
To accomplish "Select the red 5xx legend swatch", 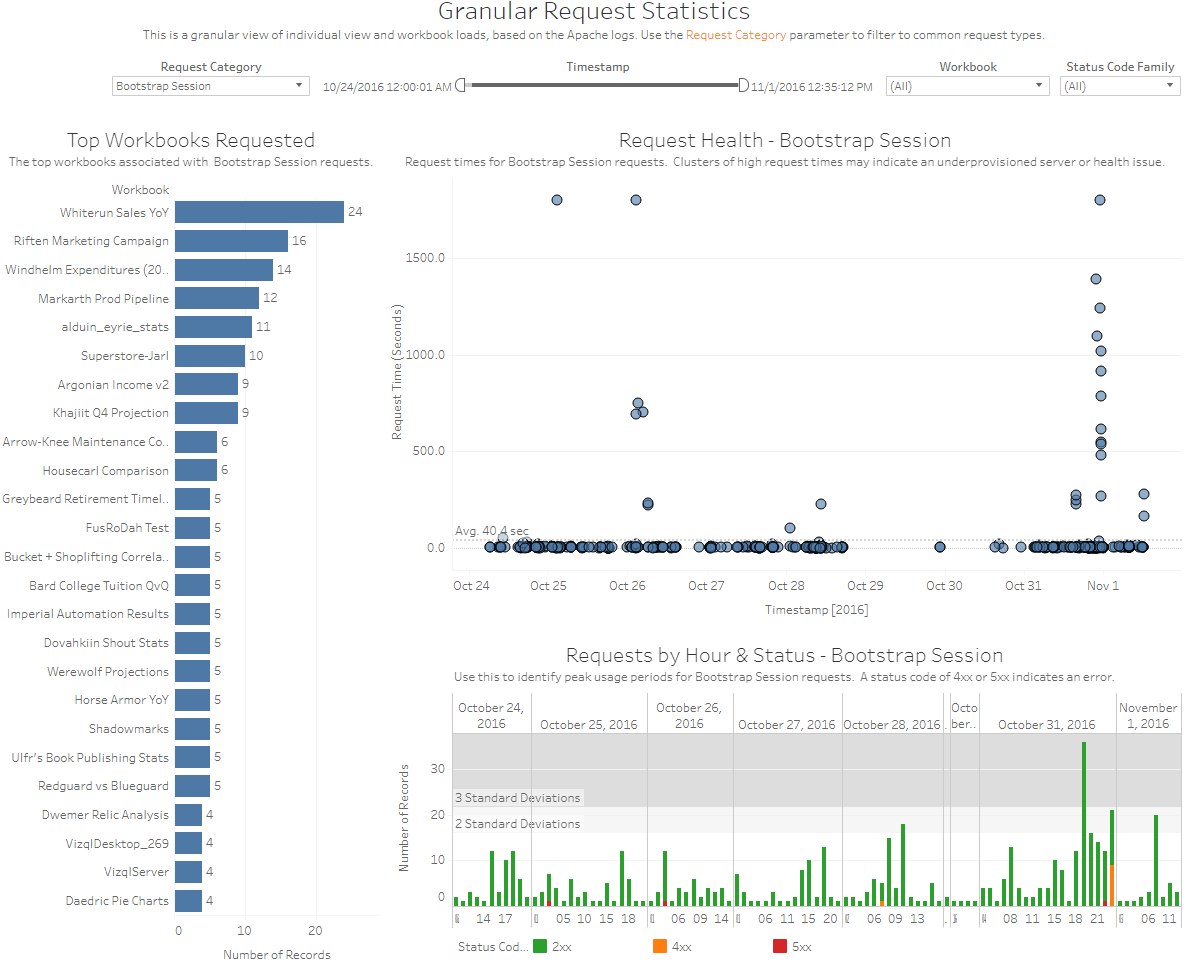I will [x=780, y=946].
